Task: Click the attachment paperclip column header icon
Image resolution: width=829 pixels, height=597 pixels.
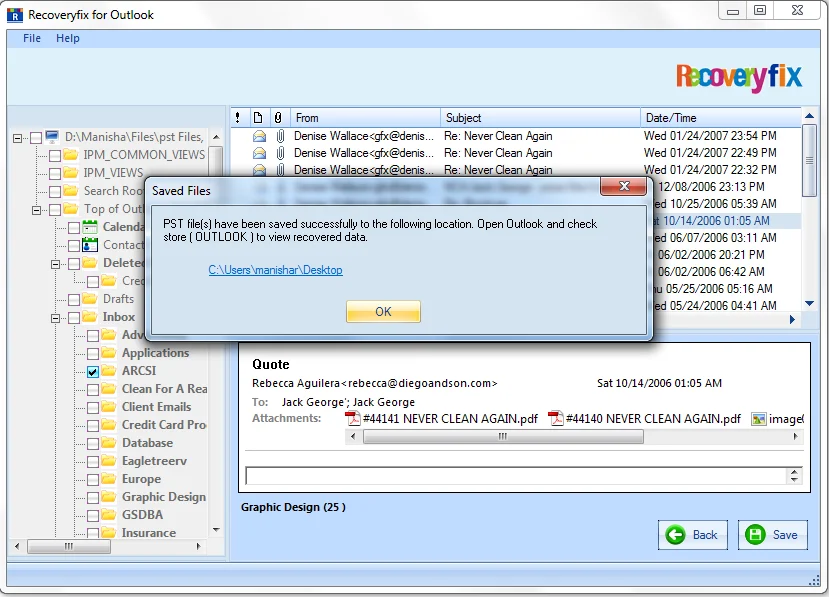Action: coord(278,117)
